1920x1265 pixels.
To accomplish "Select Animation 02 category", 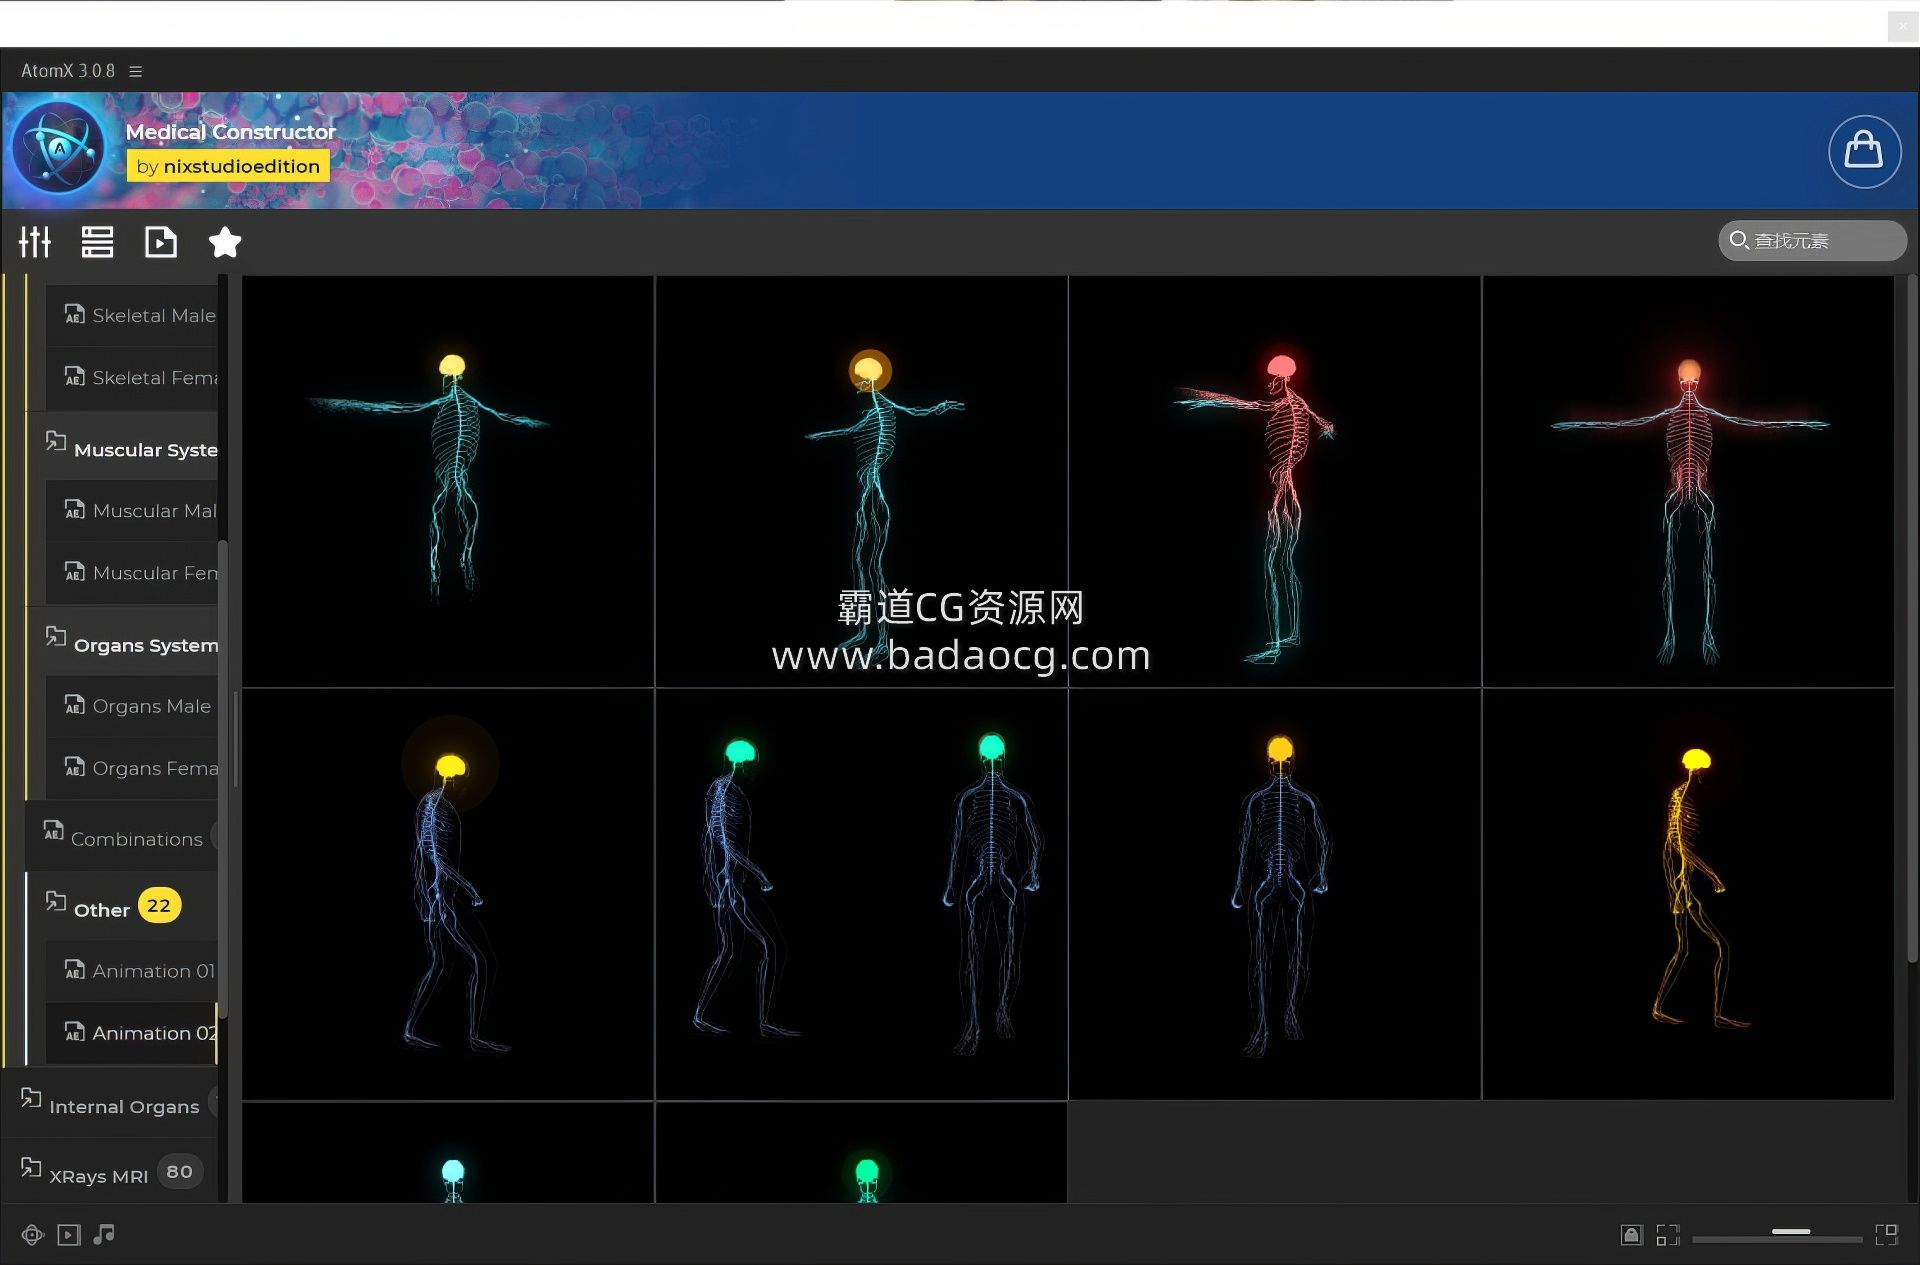I will (132, 1033).
